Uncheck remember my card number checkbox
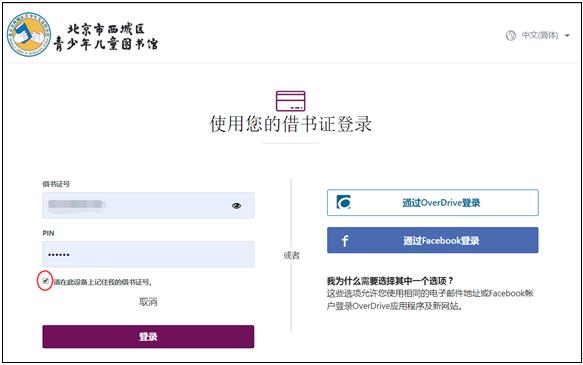Image resolution: width=583 pixels, height=365 pixels. [45, 281]
